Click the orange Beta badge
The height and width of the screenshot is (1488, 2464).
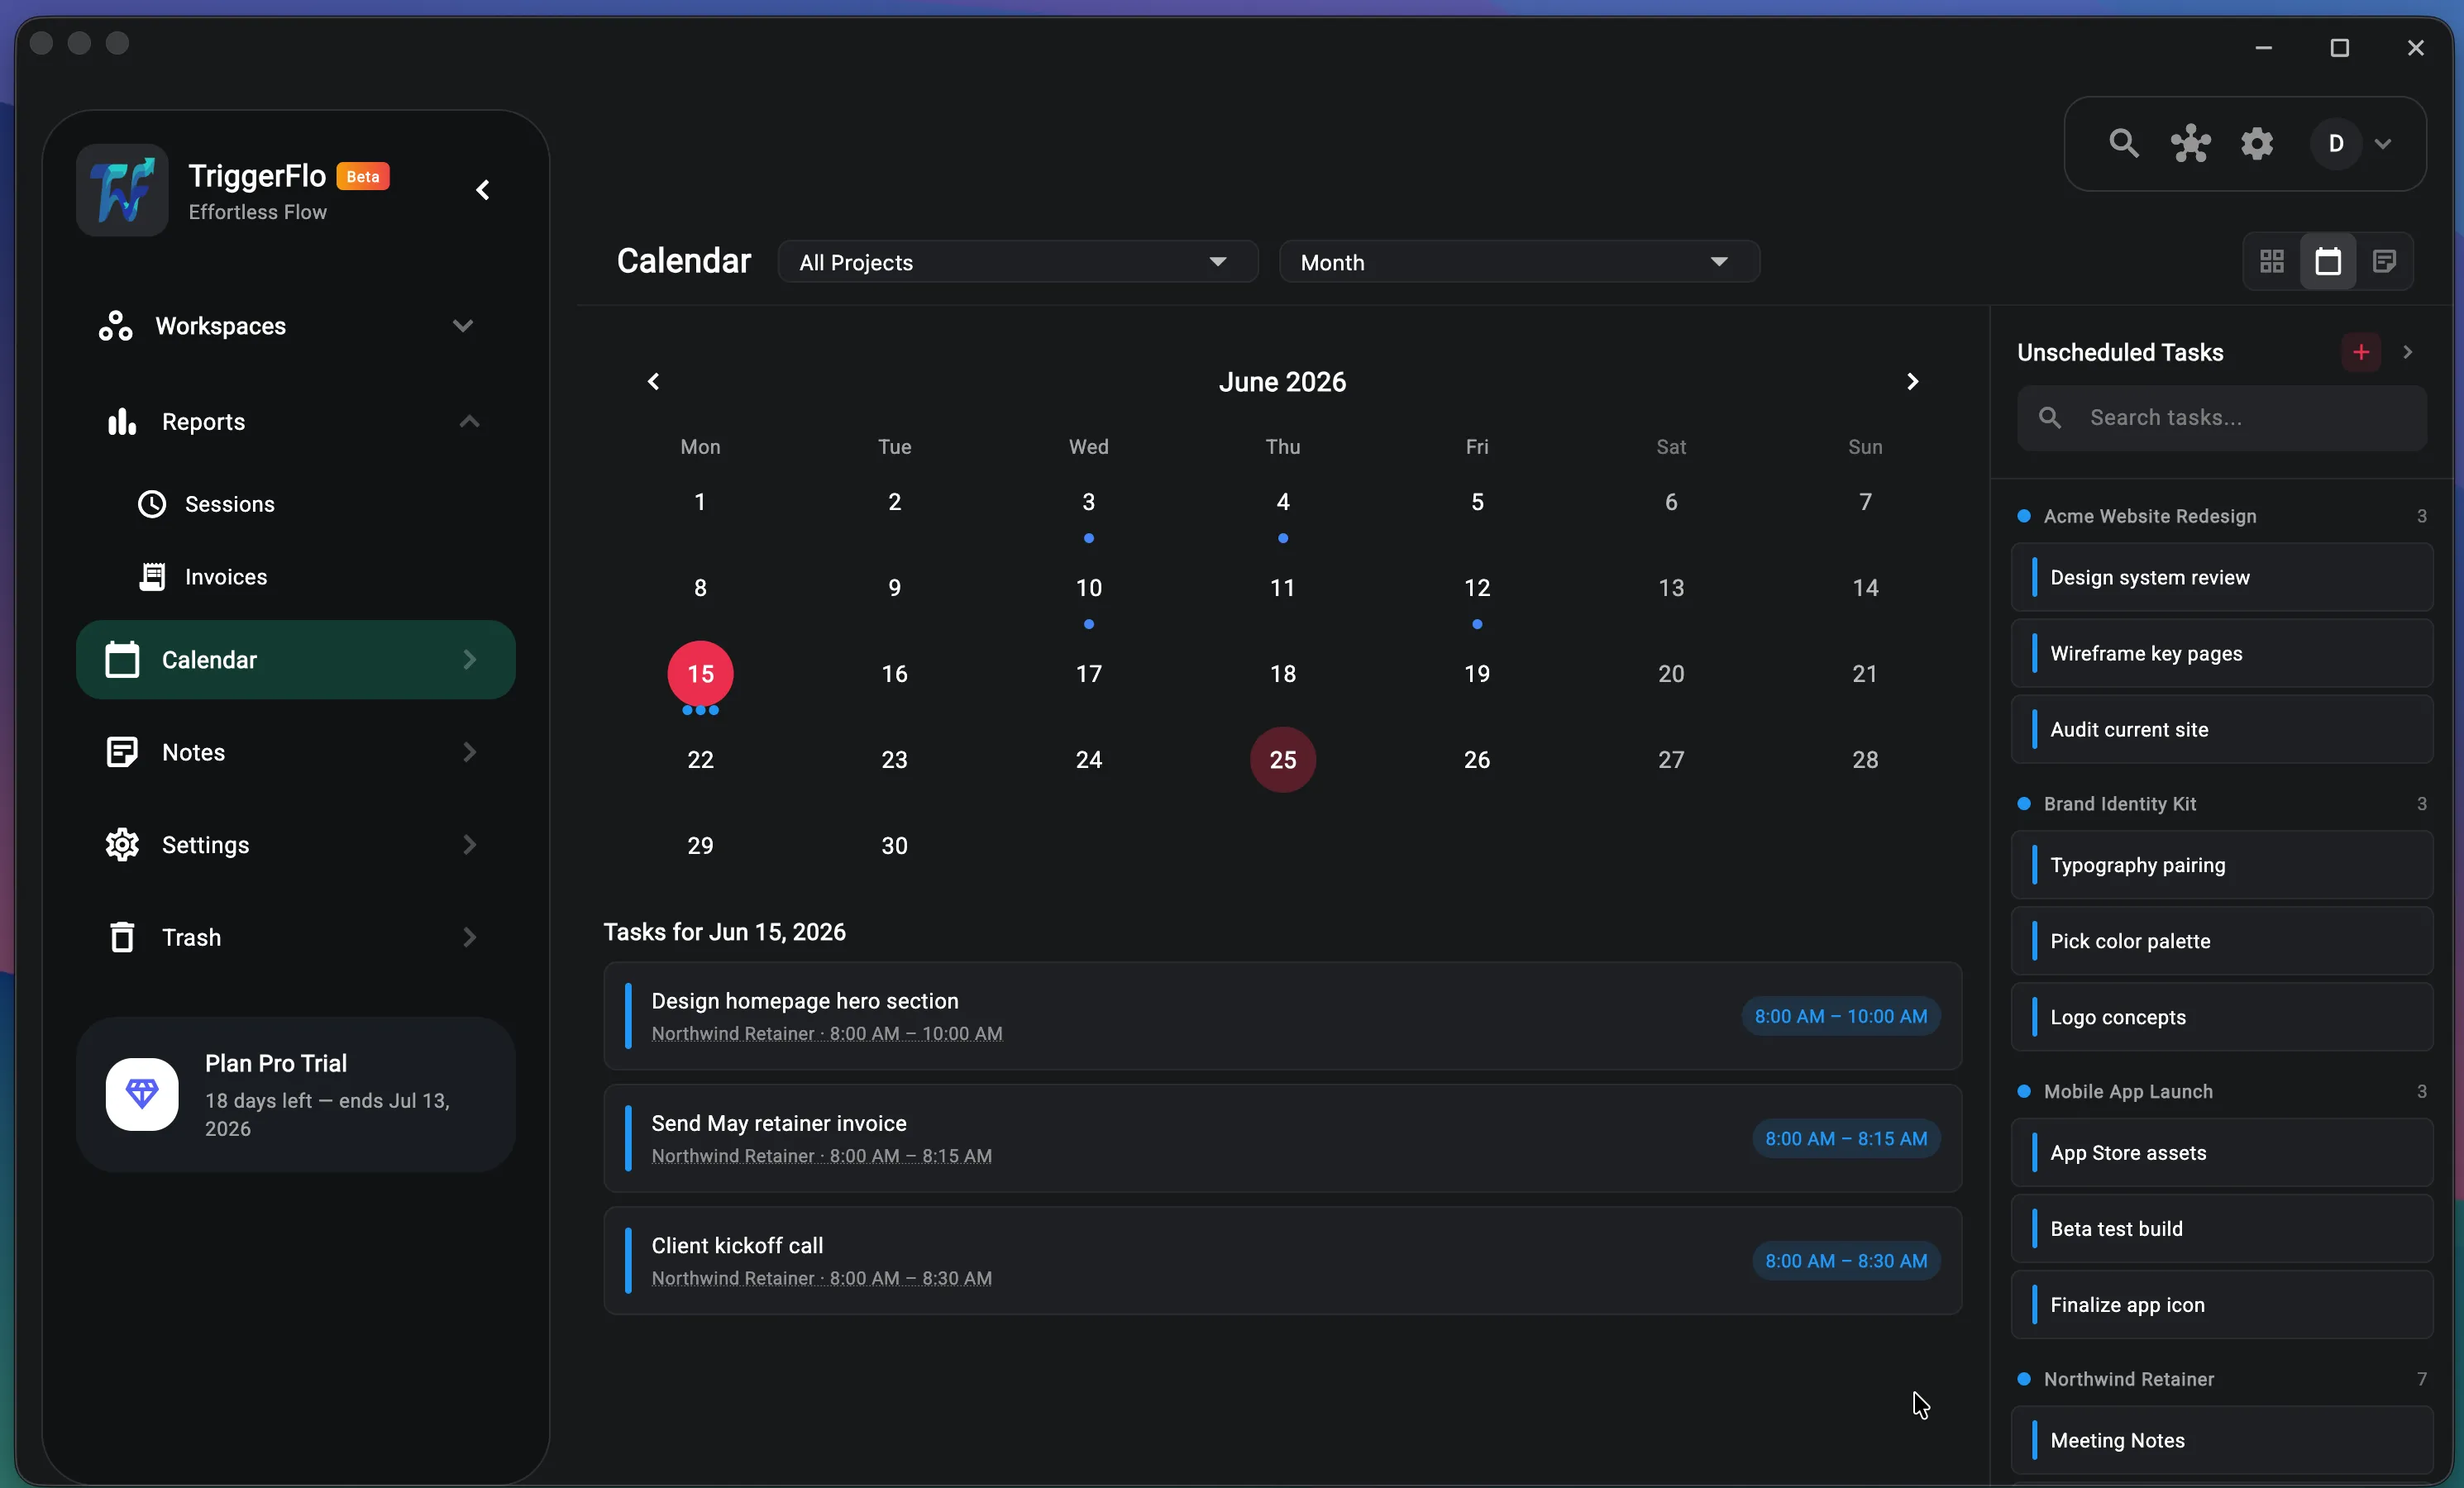tap(362, 176)
